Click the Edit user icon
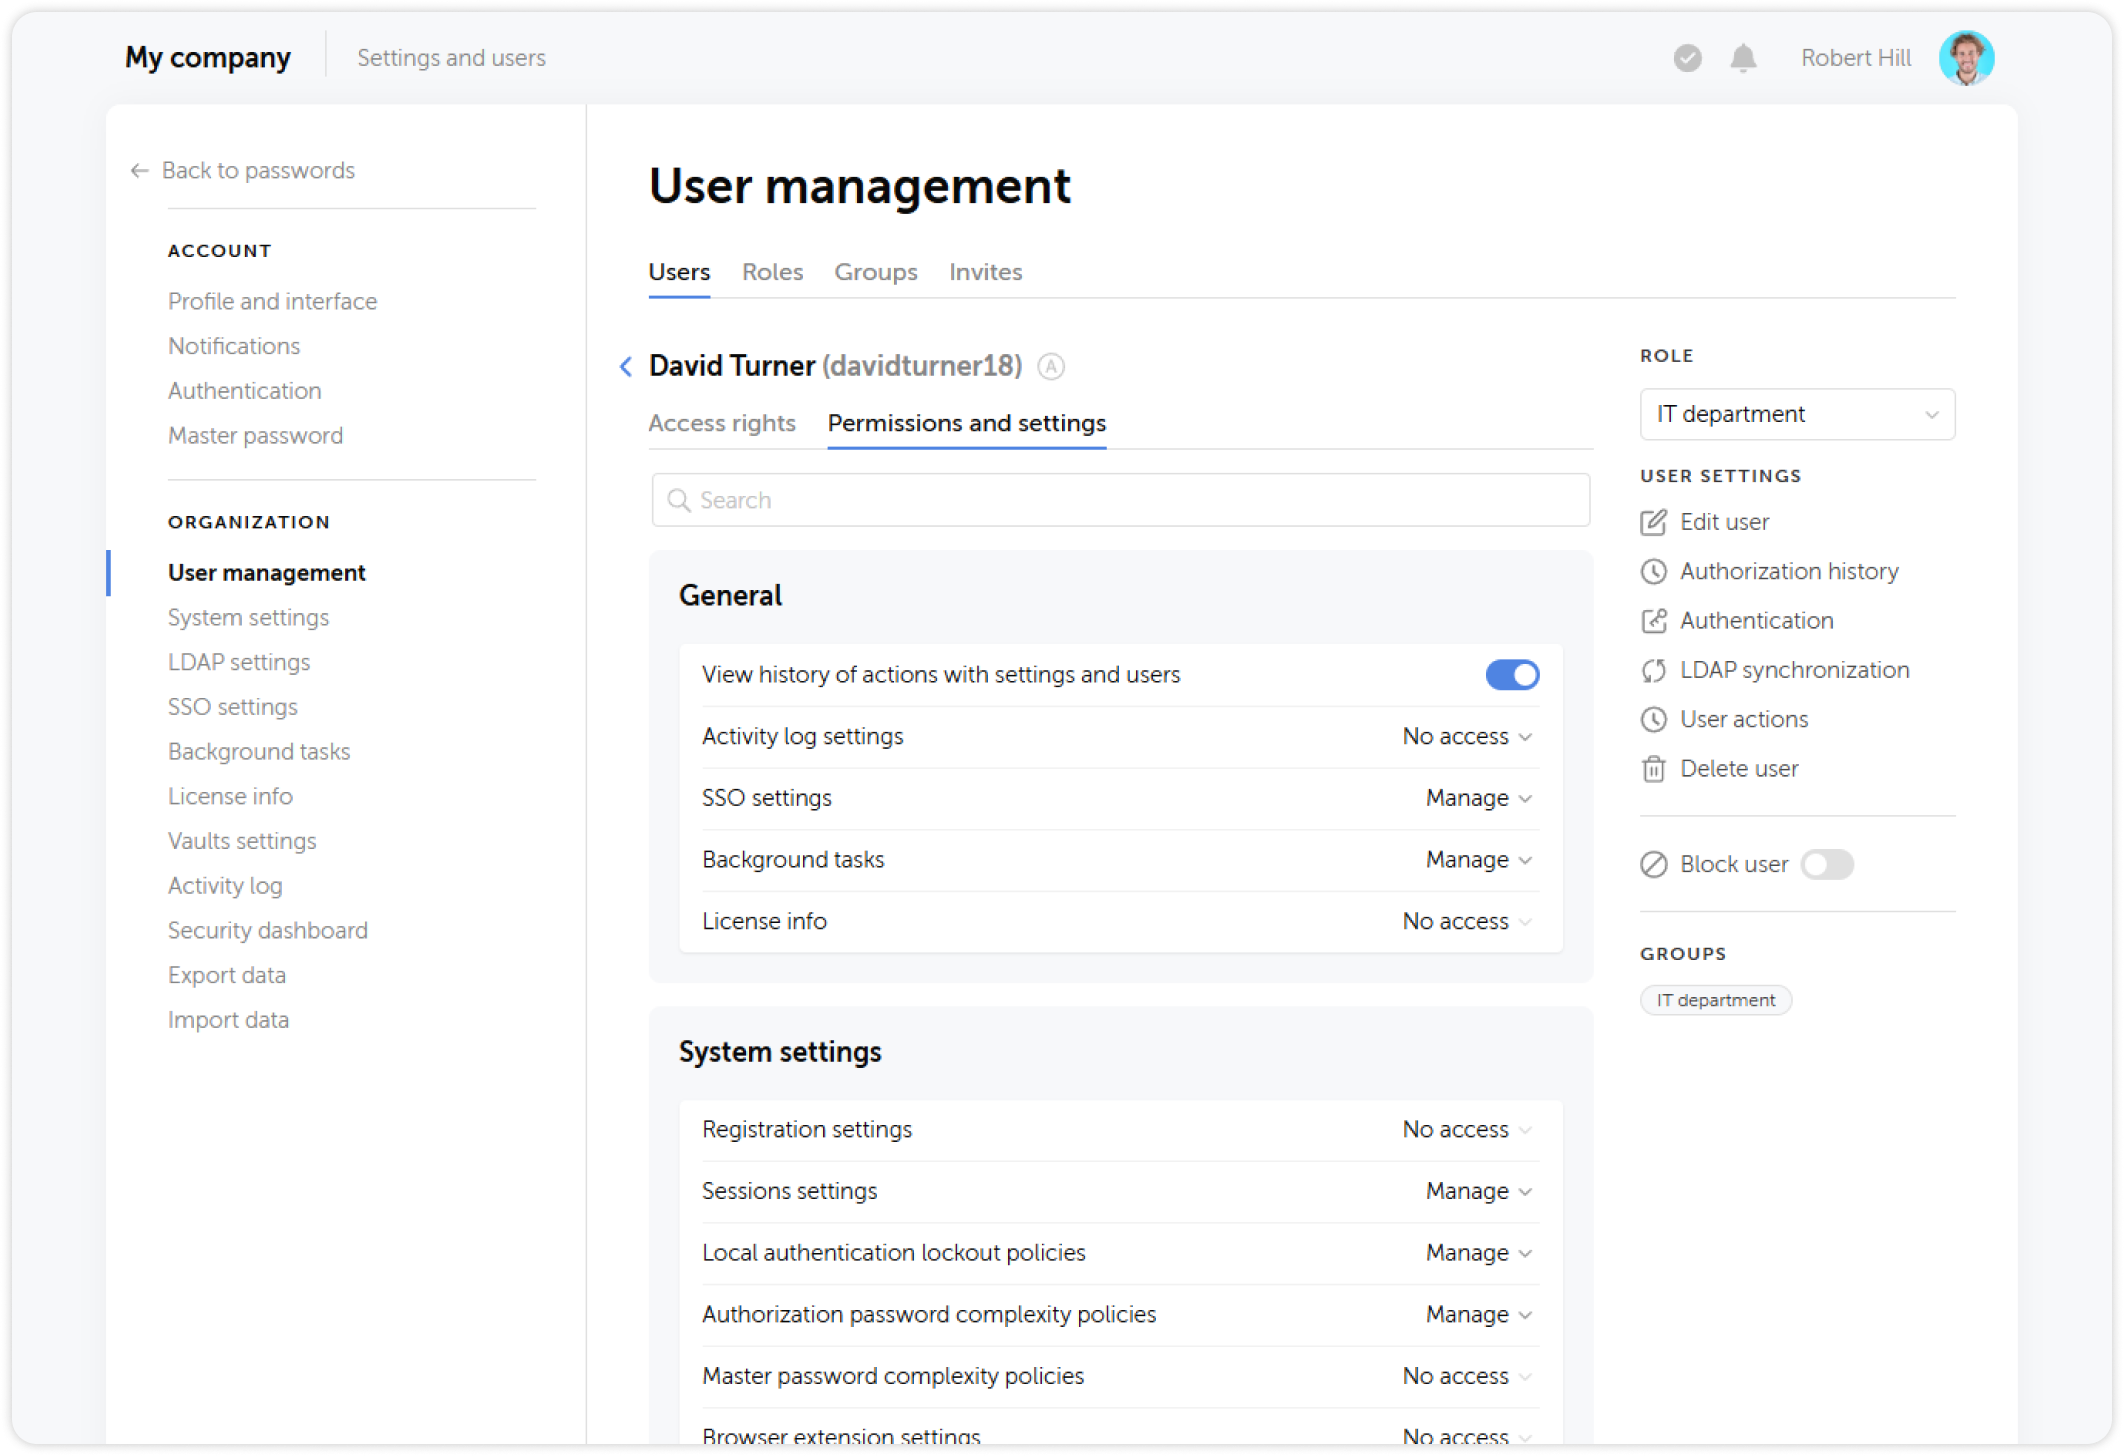This screenshot has width=2124, height=1456. tap(1654, 521)
